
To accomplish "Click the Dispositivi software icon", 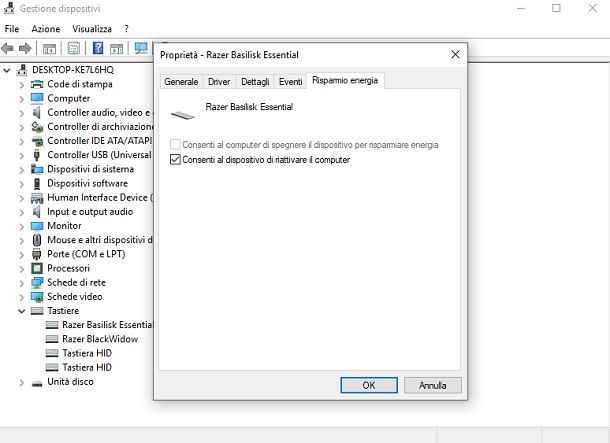I will [x=37, y=183].
